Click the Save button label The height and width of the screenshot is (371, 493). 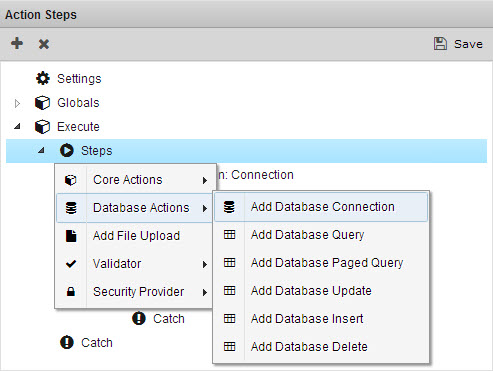(468, 44)
